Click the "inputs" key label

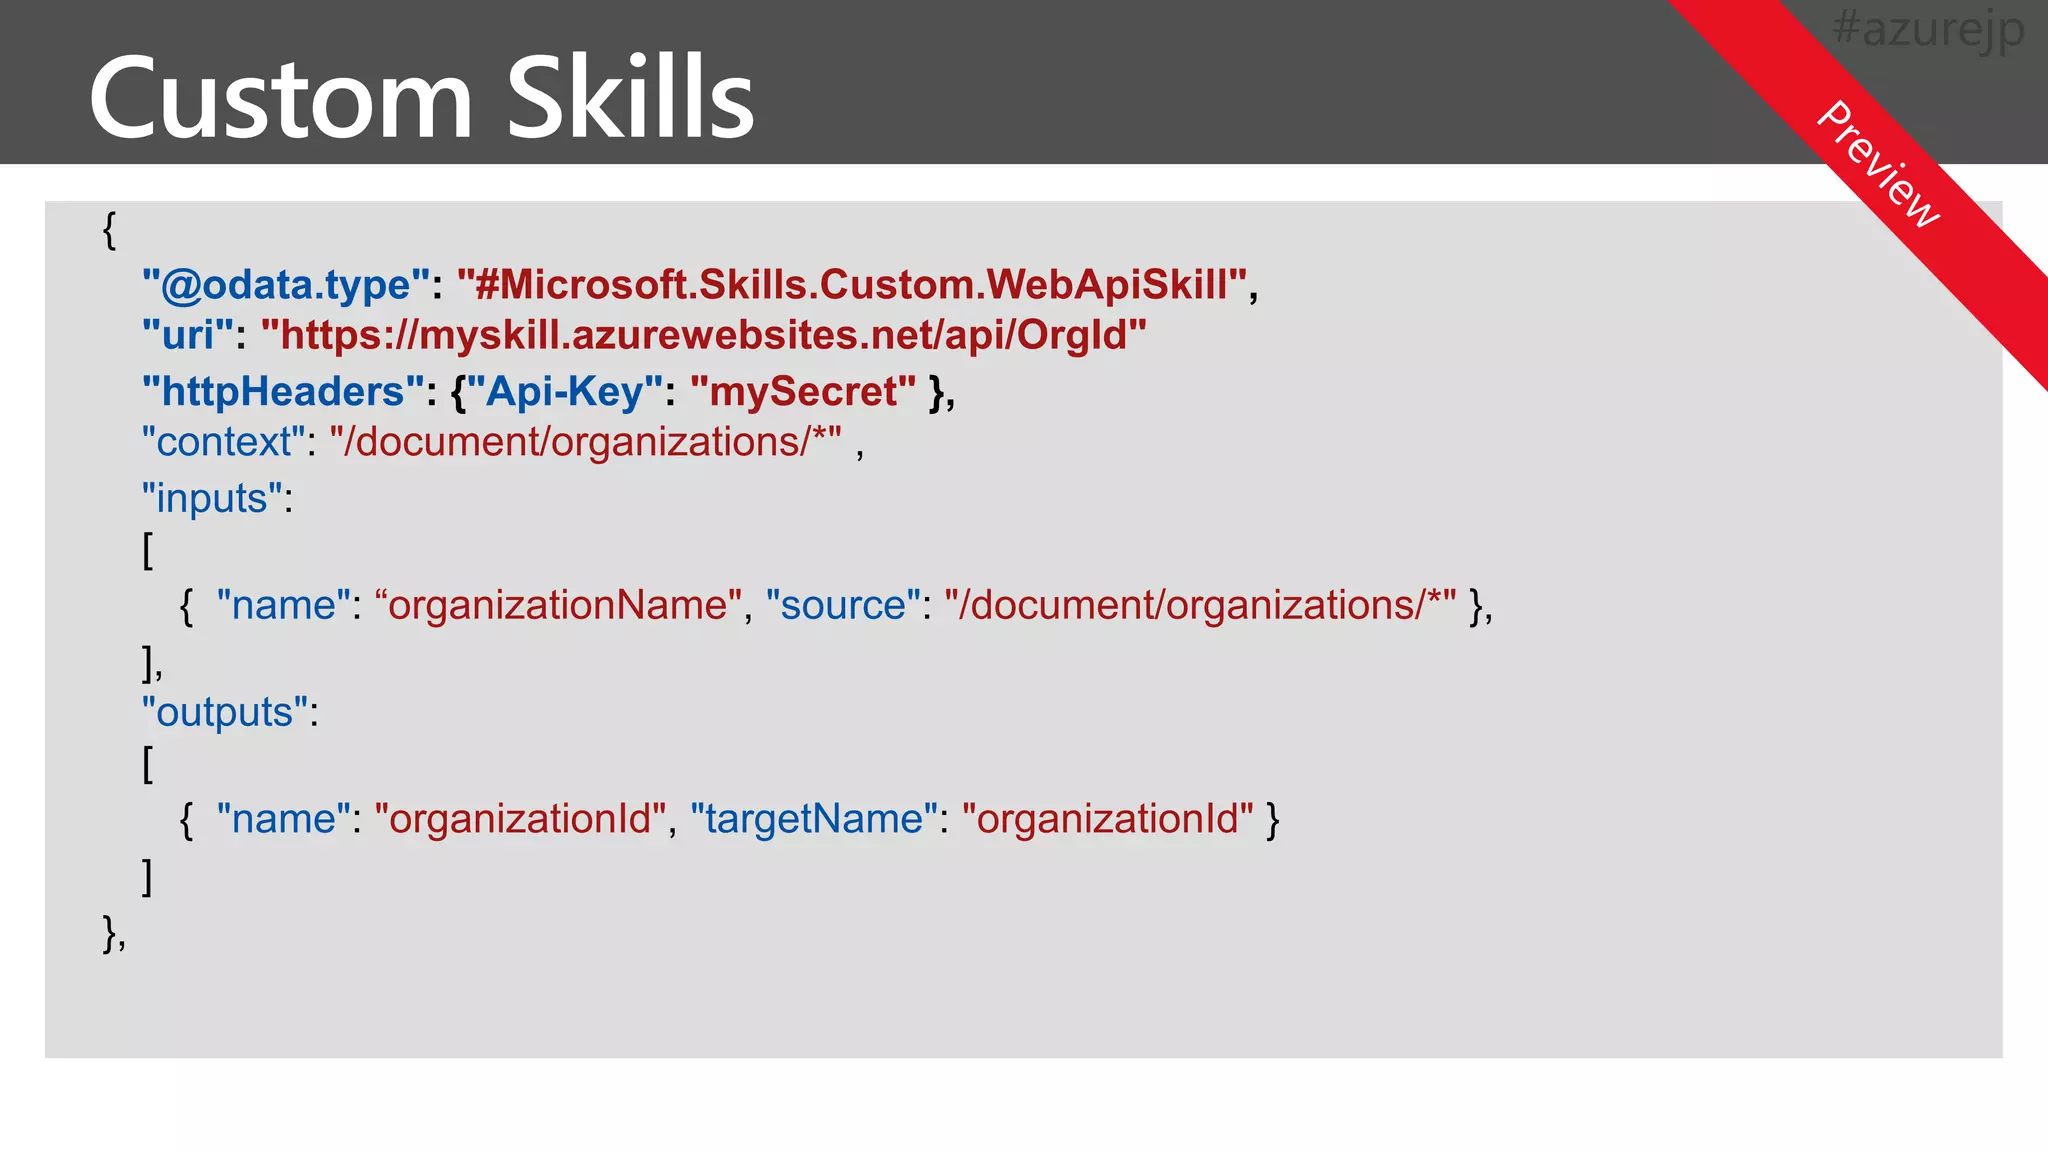pyautogui.click(x=212, y=498)
